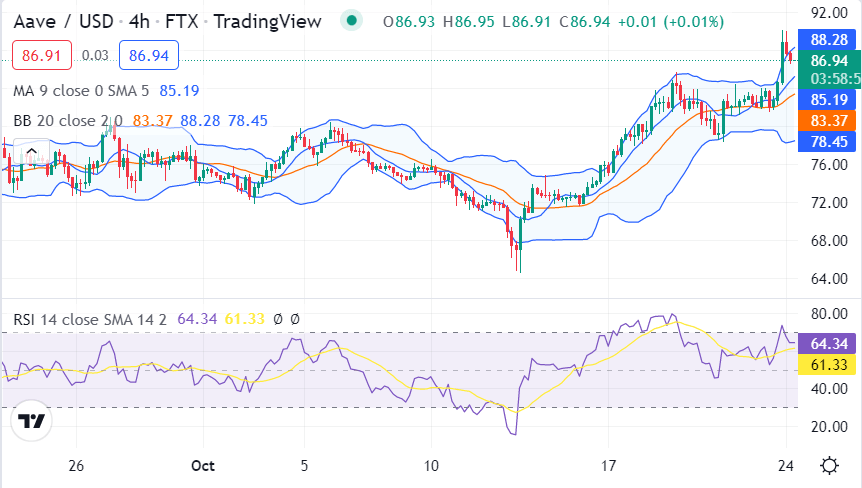Click the 85.19 moving average price label
Viewport: 862px width, 488px height.
[829, 99]
